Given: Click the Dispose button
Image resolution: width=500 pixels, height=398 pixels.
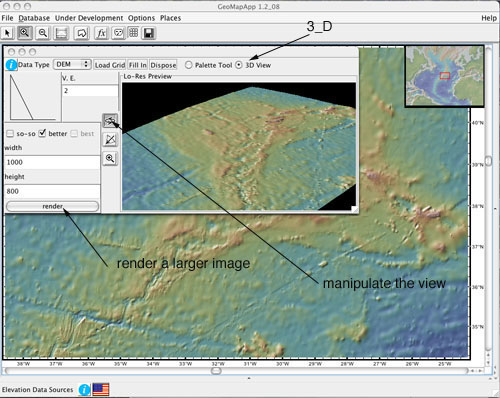Looking at the screenshot, I should tap(163, 65).
